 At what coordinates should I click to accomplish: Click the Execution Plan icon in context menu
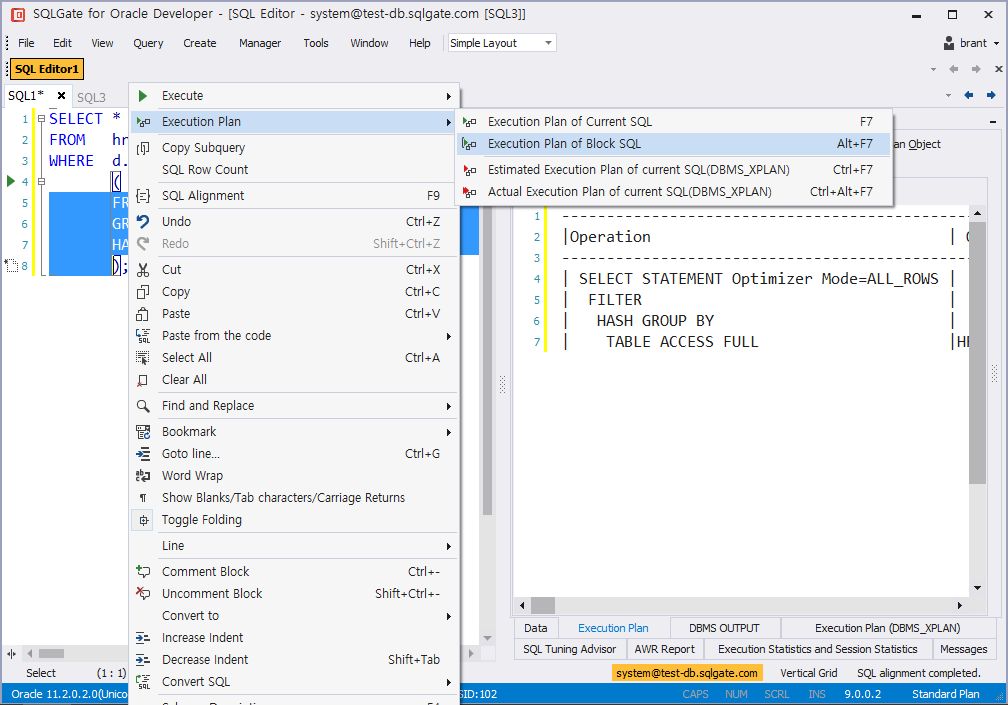coord(143,122)
